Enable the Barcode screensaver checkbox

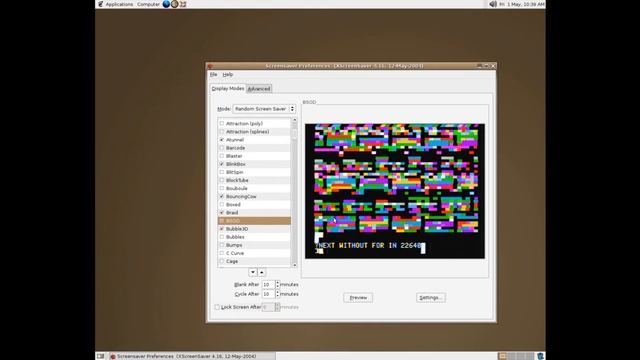click(x=222, y=148)
